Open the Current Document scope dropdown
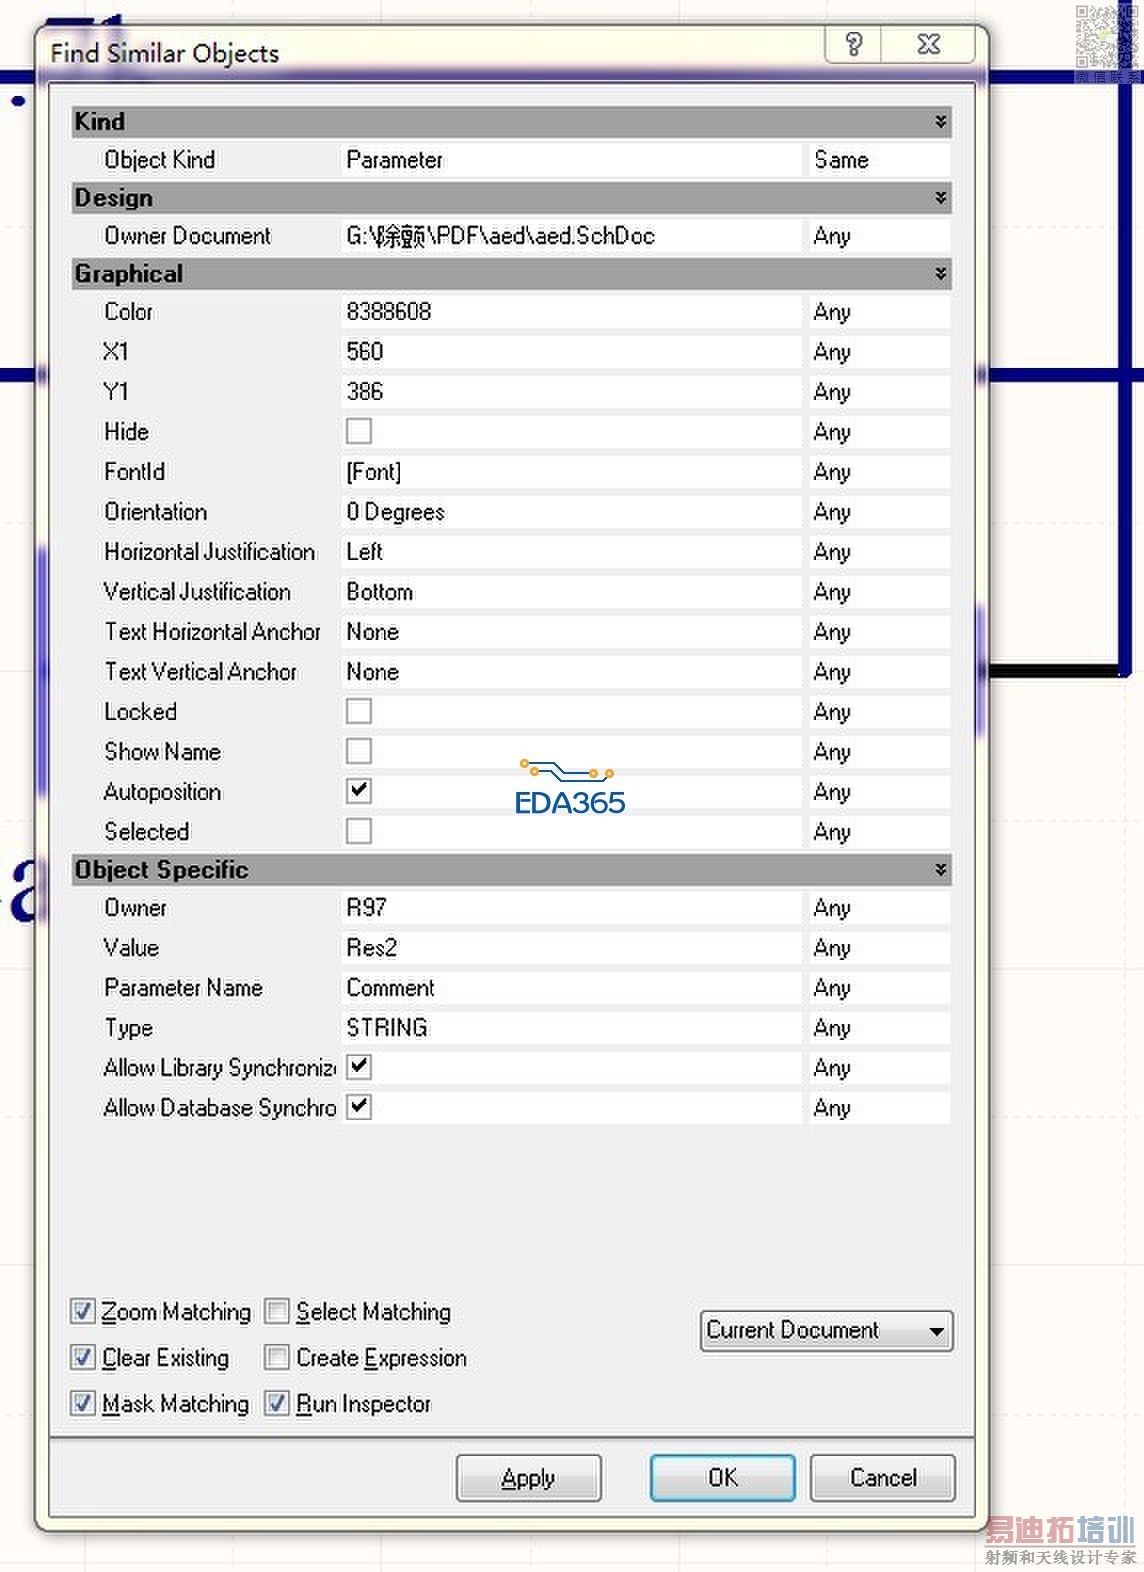1144x1572 pixels. tap(826, 1331)
